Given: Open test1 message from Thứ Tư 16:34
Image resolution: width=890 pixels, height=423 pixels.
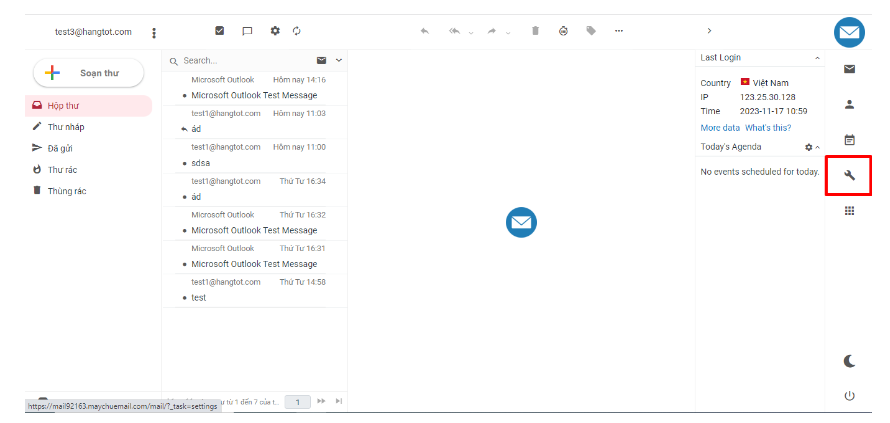Looking at the screenshot, I should tap(255, 190).
